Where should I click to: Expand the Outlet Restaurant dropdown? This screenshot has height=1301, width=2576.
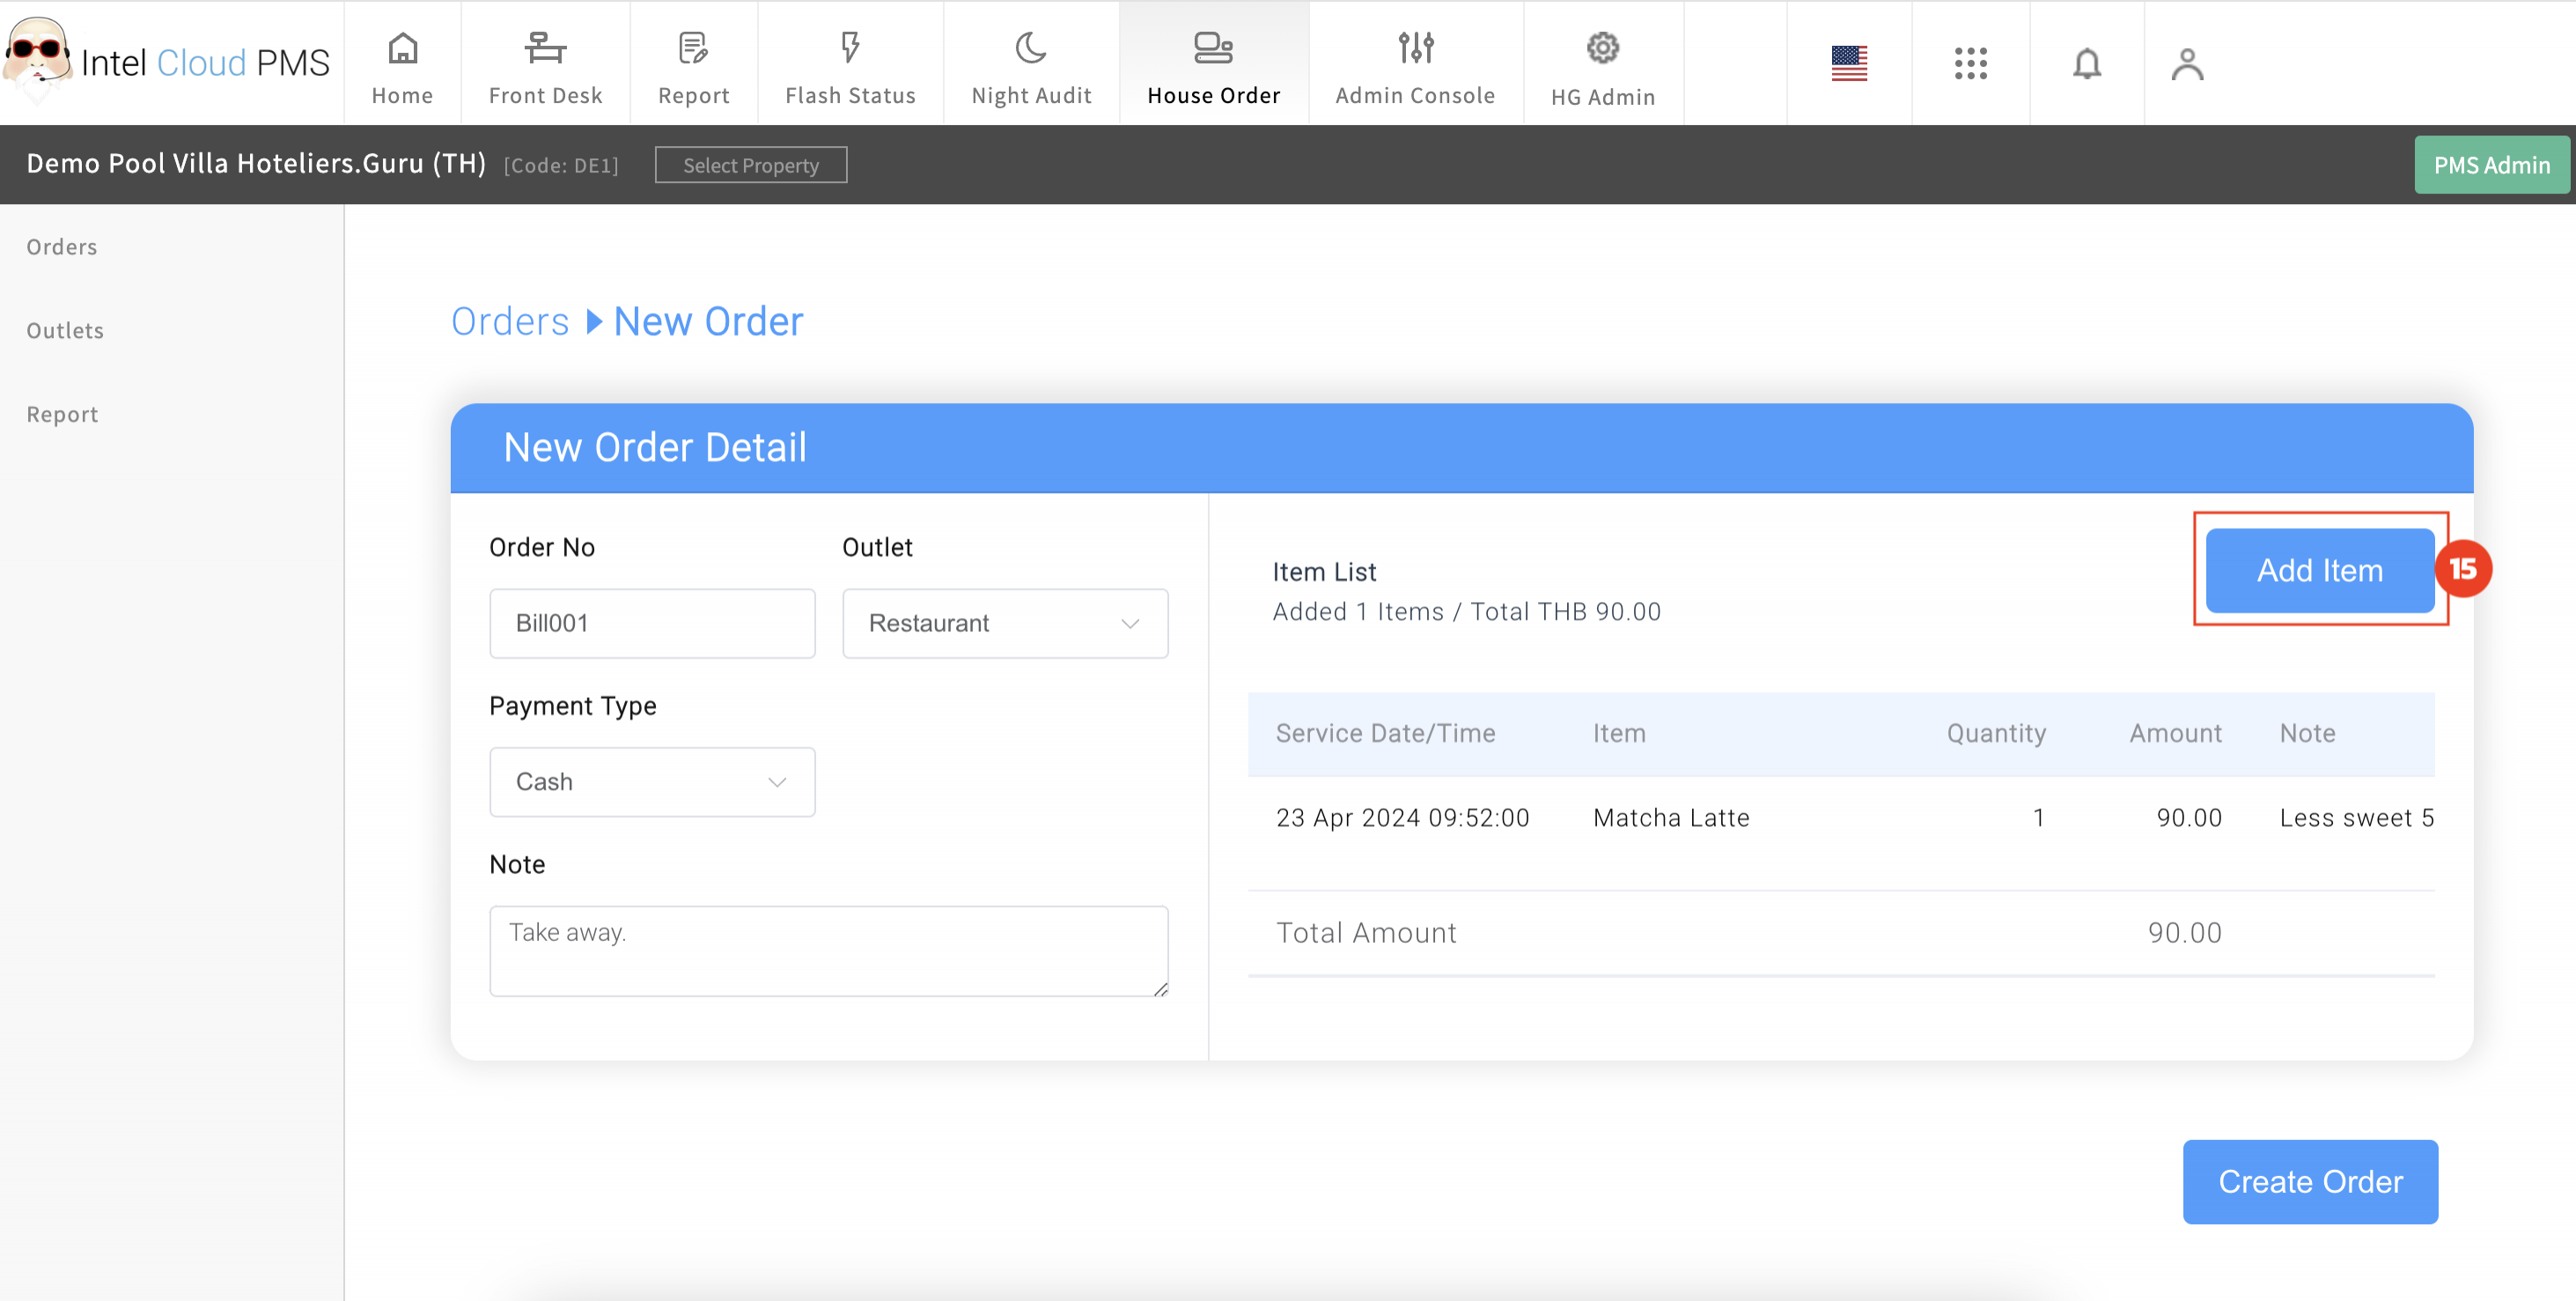(x=1005, y=623)
